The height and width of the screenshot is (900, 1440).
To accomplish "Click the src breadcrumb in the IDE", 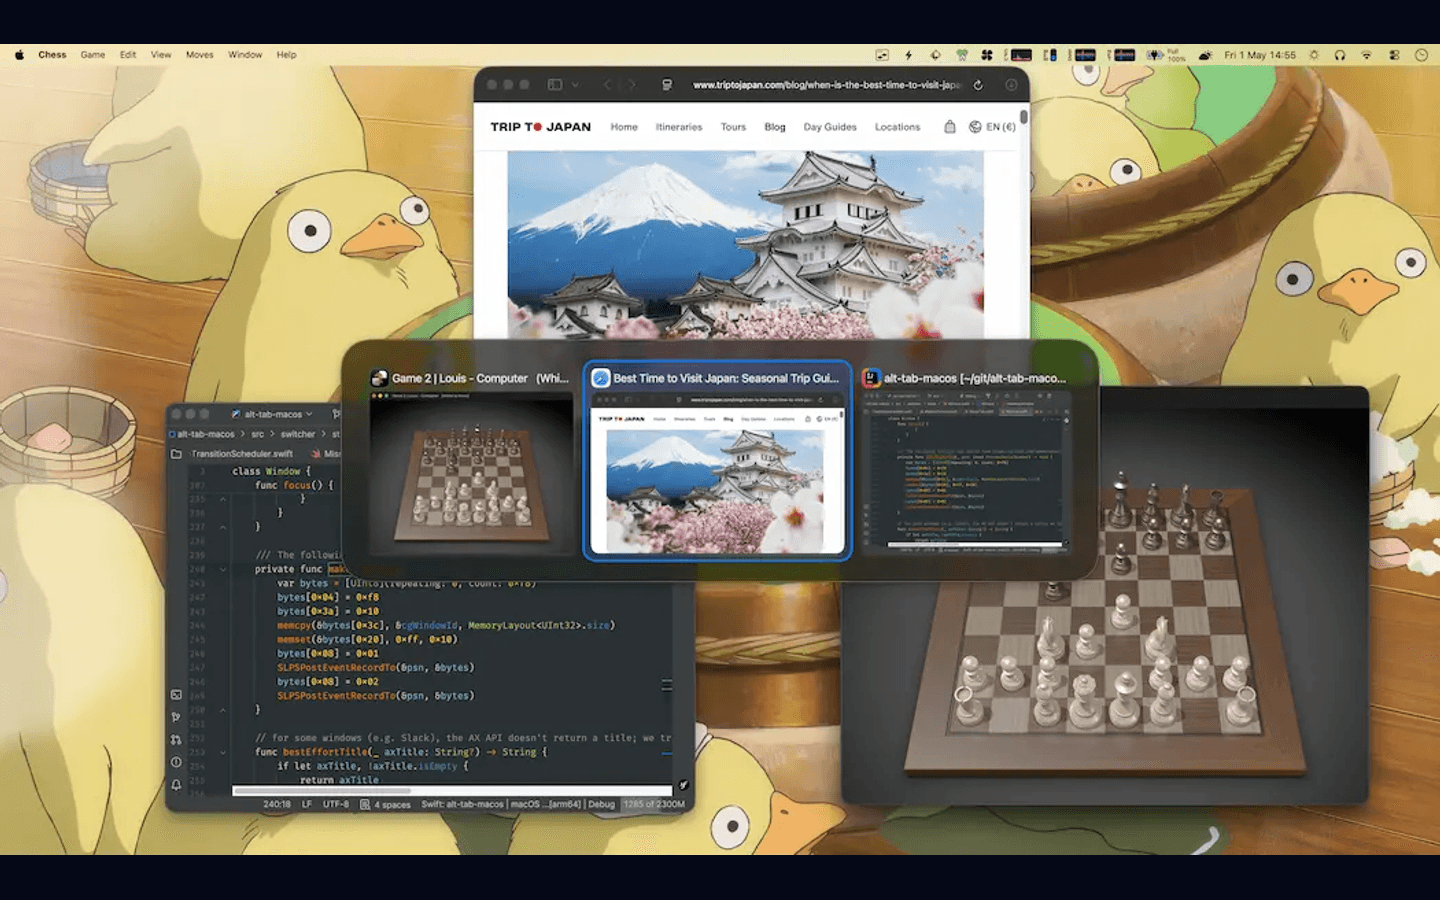I will click(x=258, y=434).
